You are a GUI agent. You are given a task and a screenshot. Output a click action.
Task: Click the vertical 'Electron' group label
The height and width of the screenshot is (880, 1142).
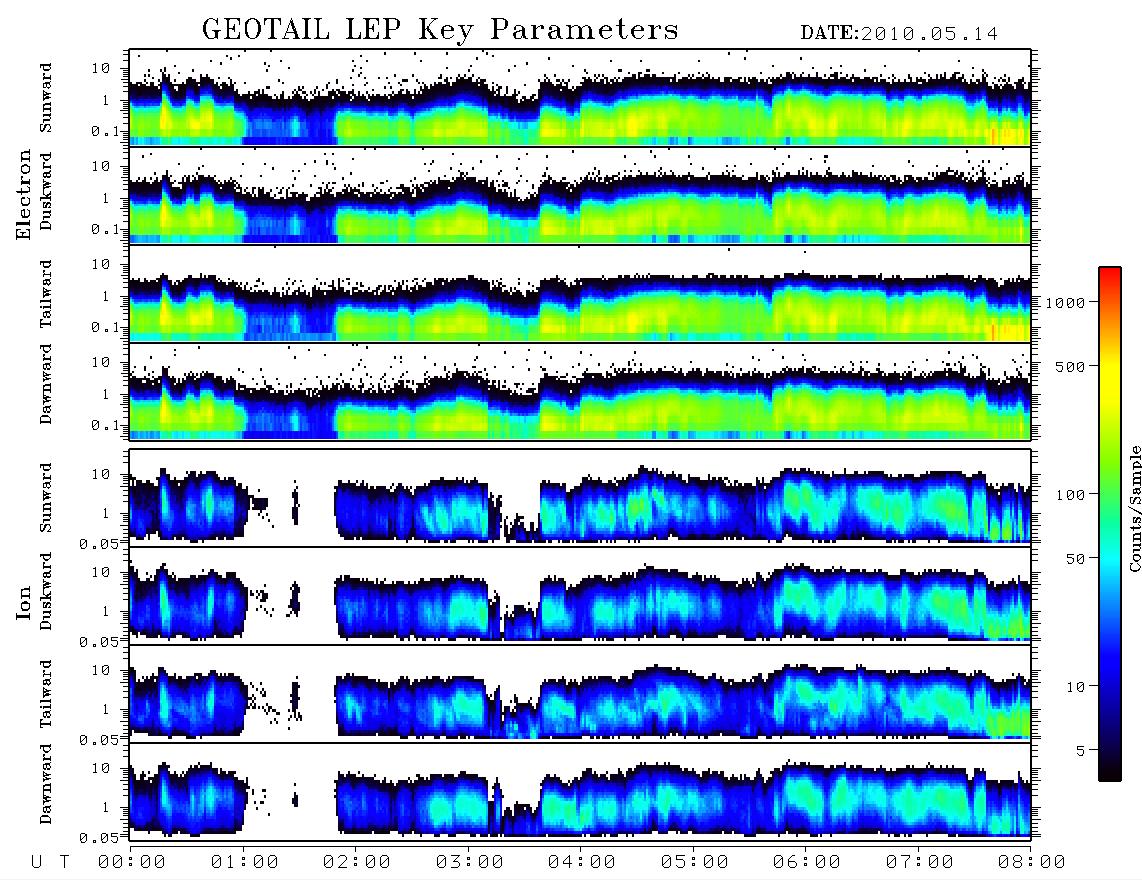coord(24,194)
